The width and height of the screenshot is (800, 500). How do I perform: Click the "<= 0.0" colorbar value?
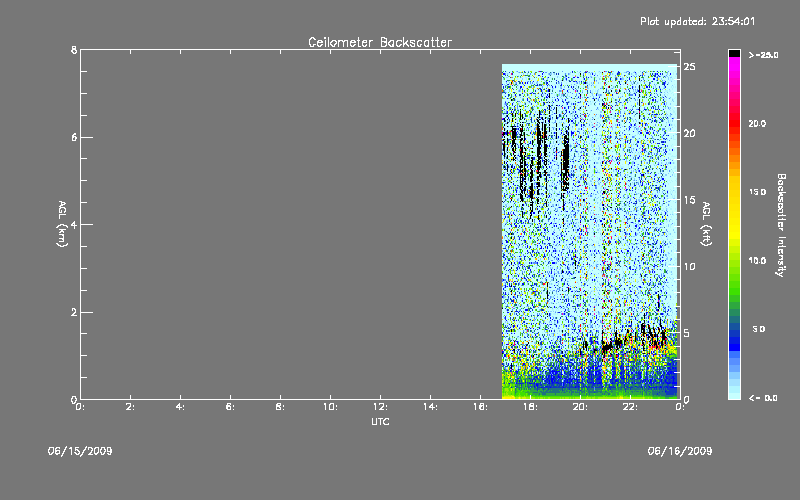click(x=763, y=398)
